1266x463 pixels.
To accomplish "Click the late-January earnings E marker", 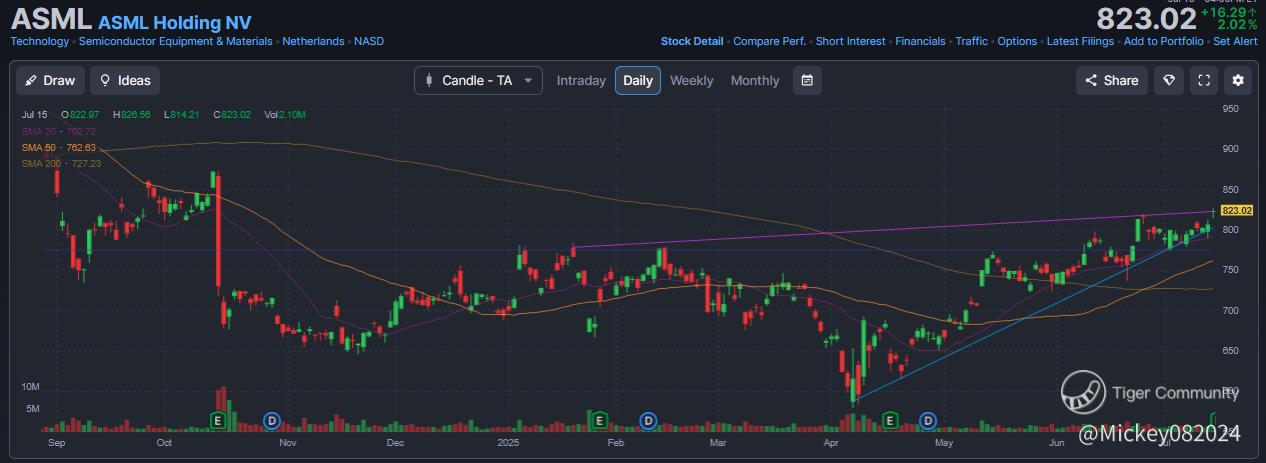I will pos(598,420).
